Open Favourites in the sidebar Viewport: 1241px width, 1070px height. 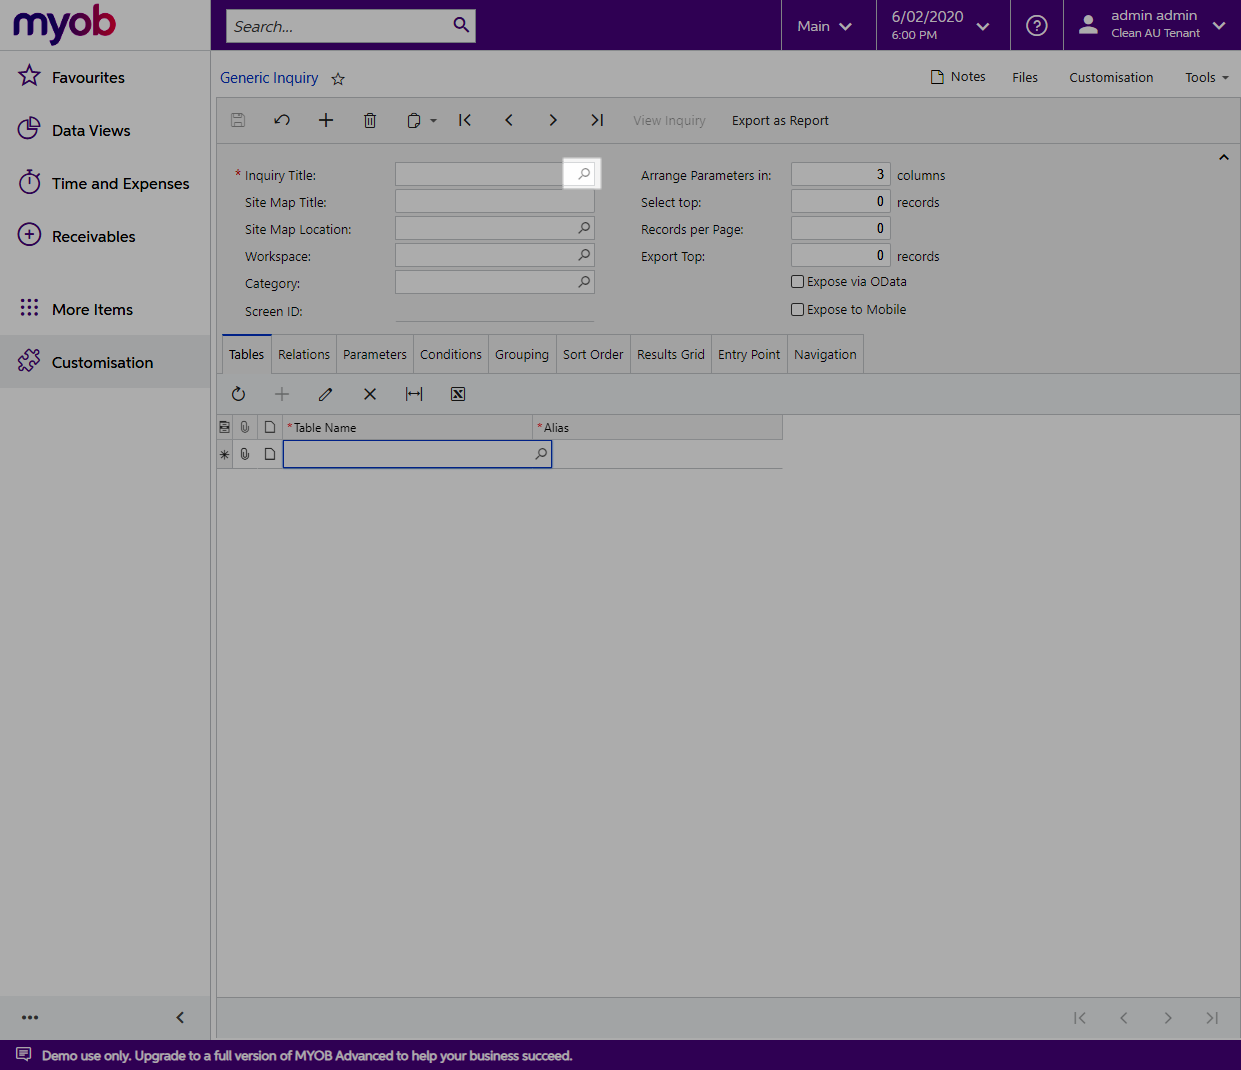105,77
